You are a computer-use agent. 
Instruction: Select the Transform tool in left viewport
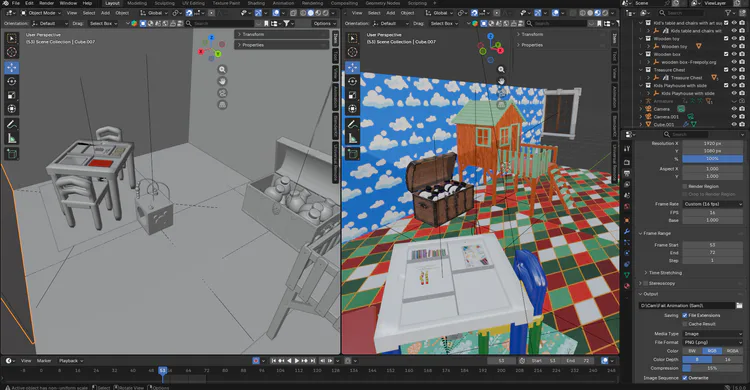(12, 109)
